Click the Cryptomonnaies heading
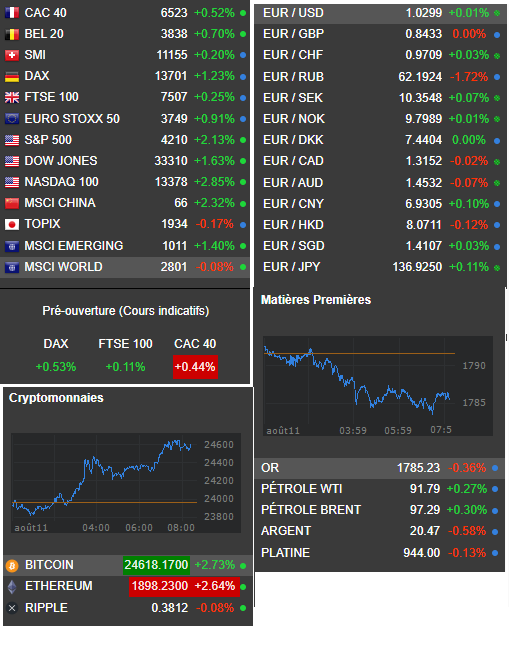 coord(56,398)
